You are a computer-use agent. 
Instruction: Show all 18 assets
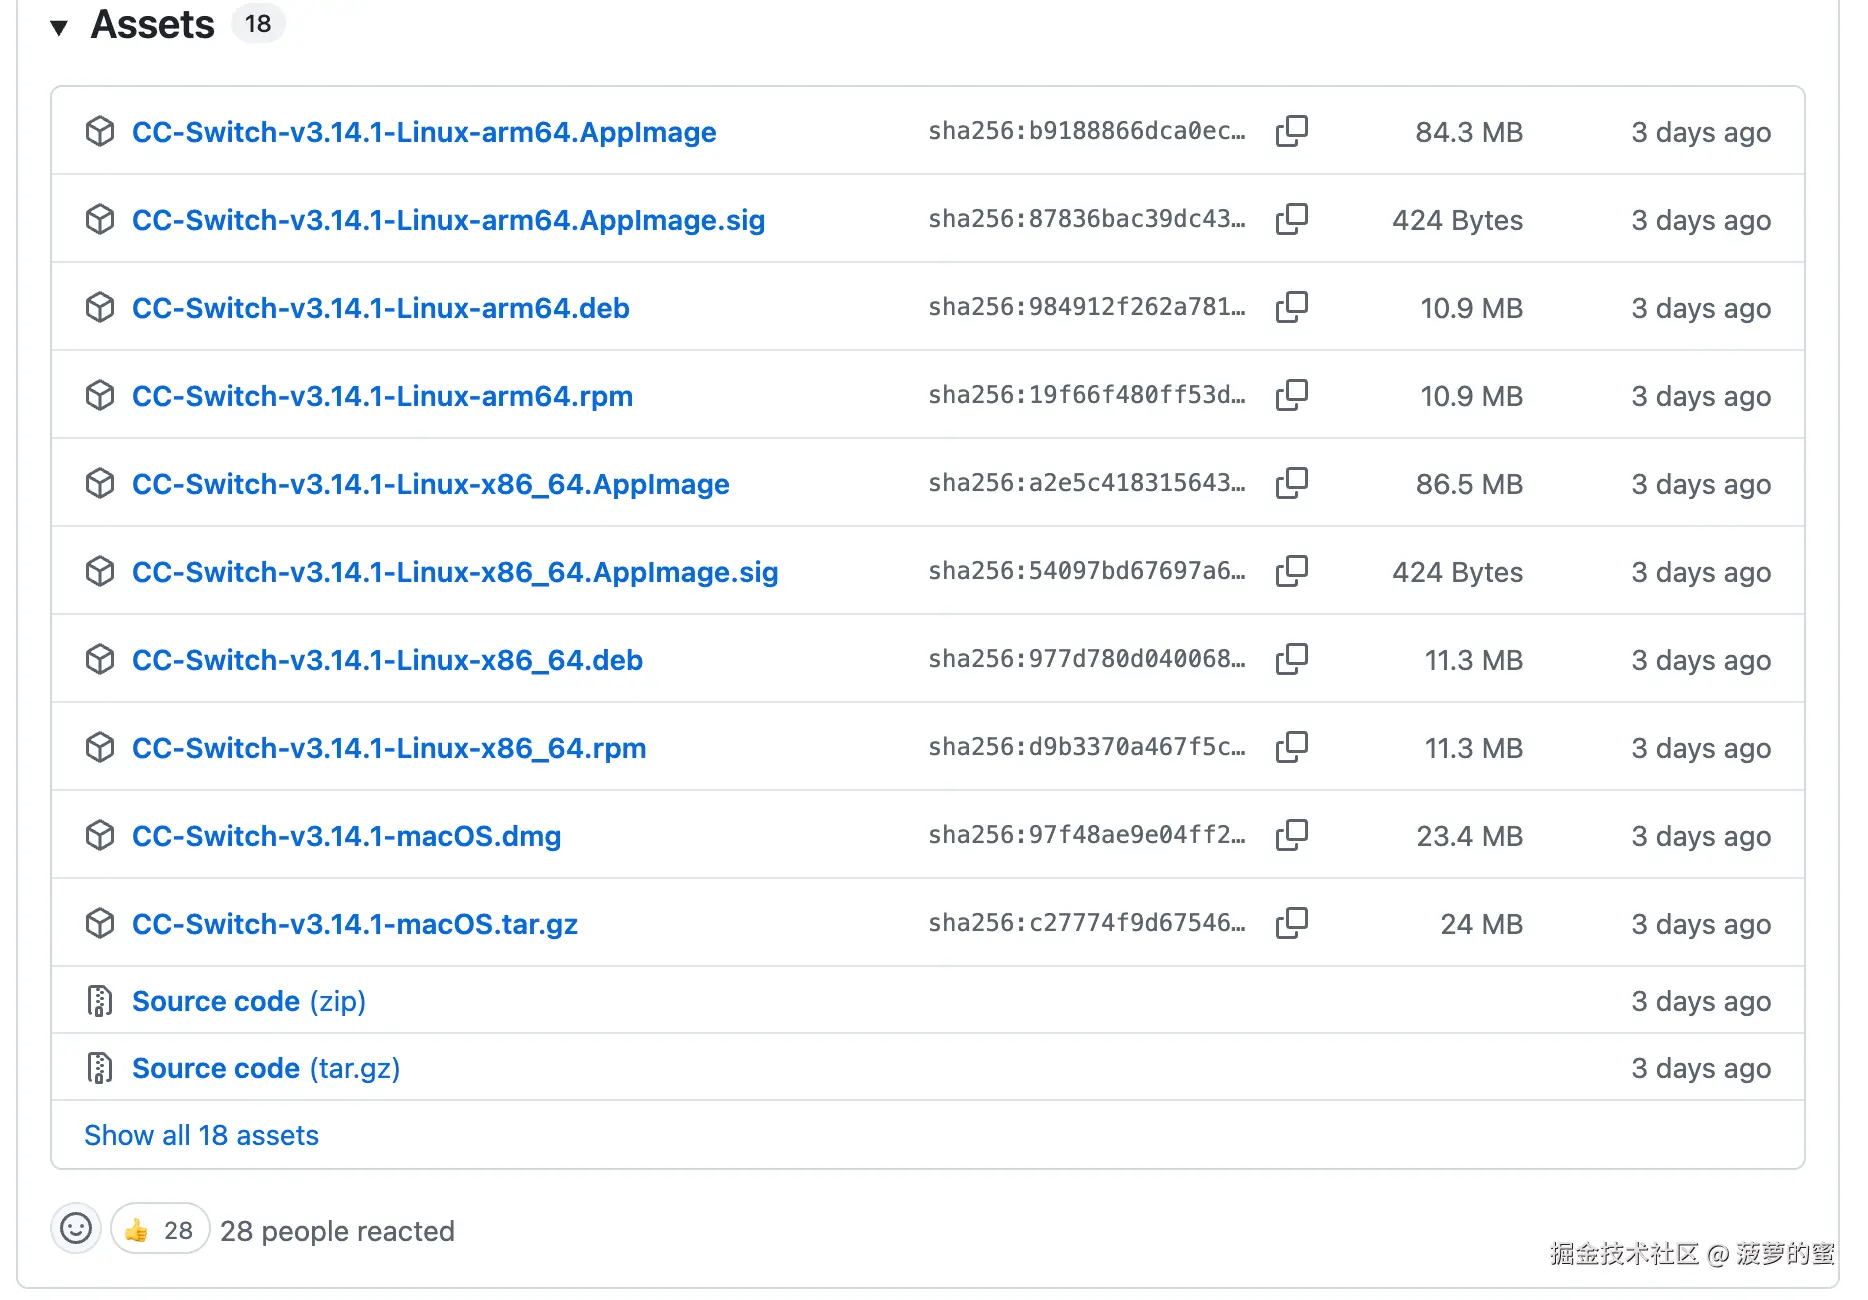click(x=201, y=1135)
